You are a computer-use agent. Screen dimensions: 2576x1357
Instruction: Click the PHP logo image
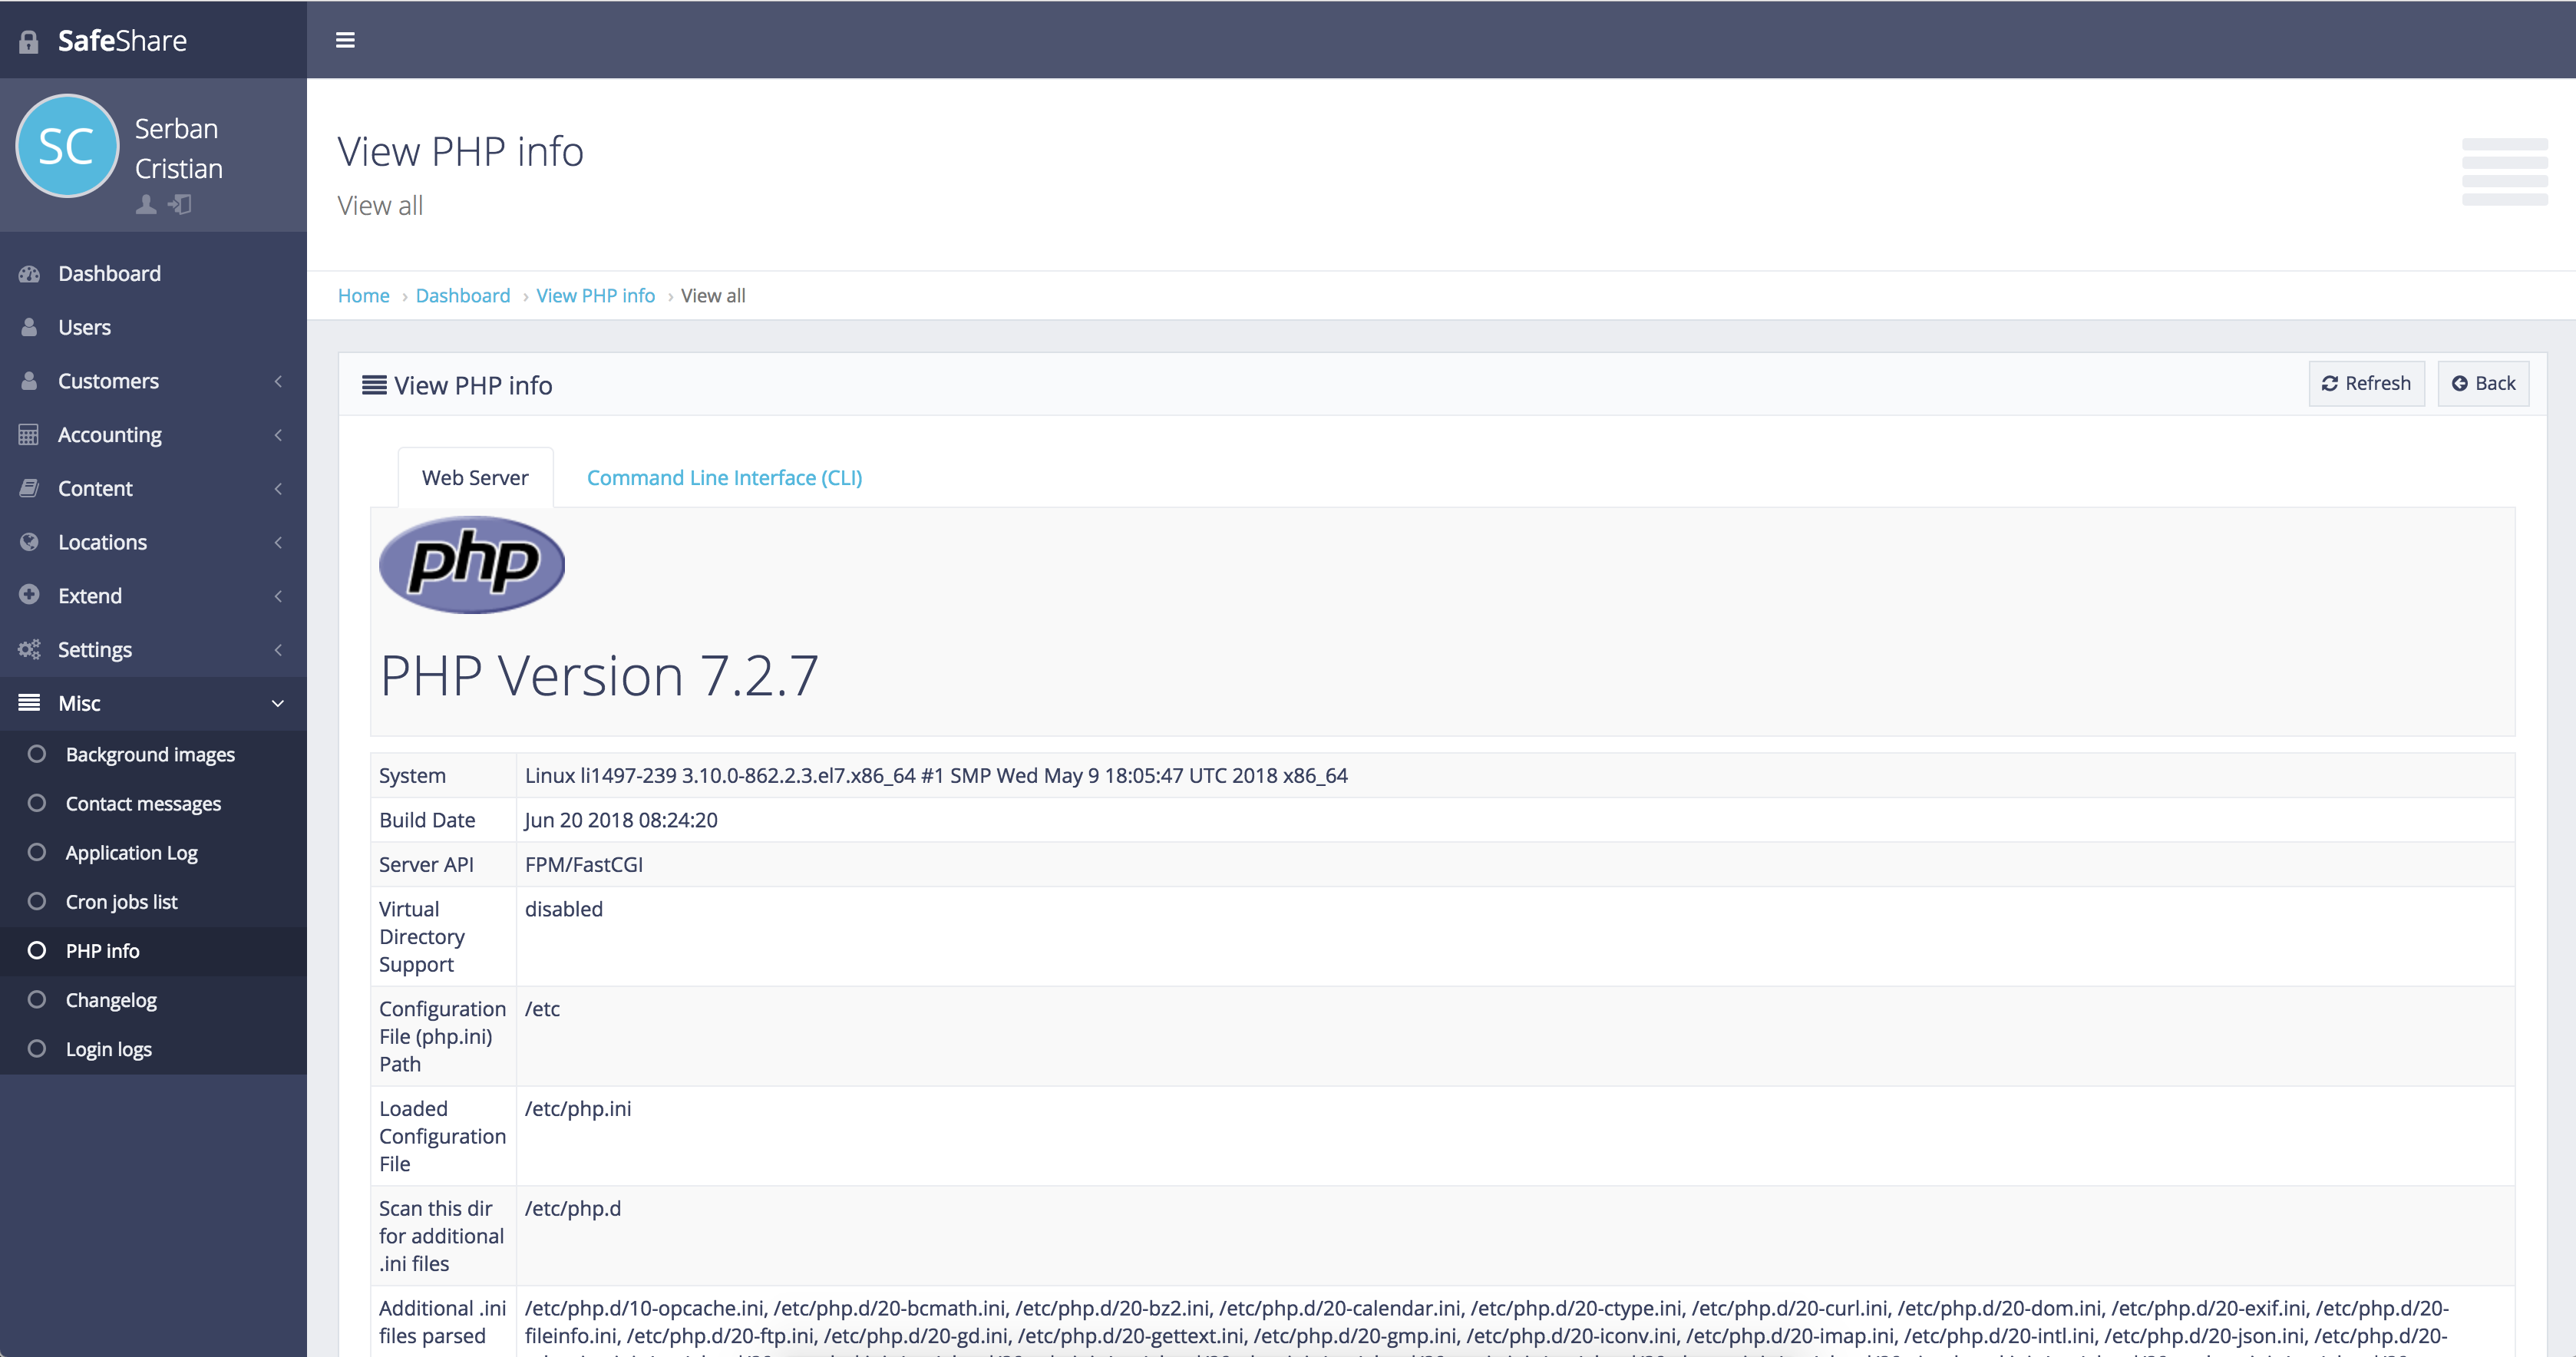tap(472, 565)
